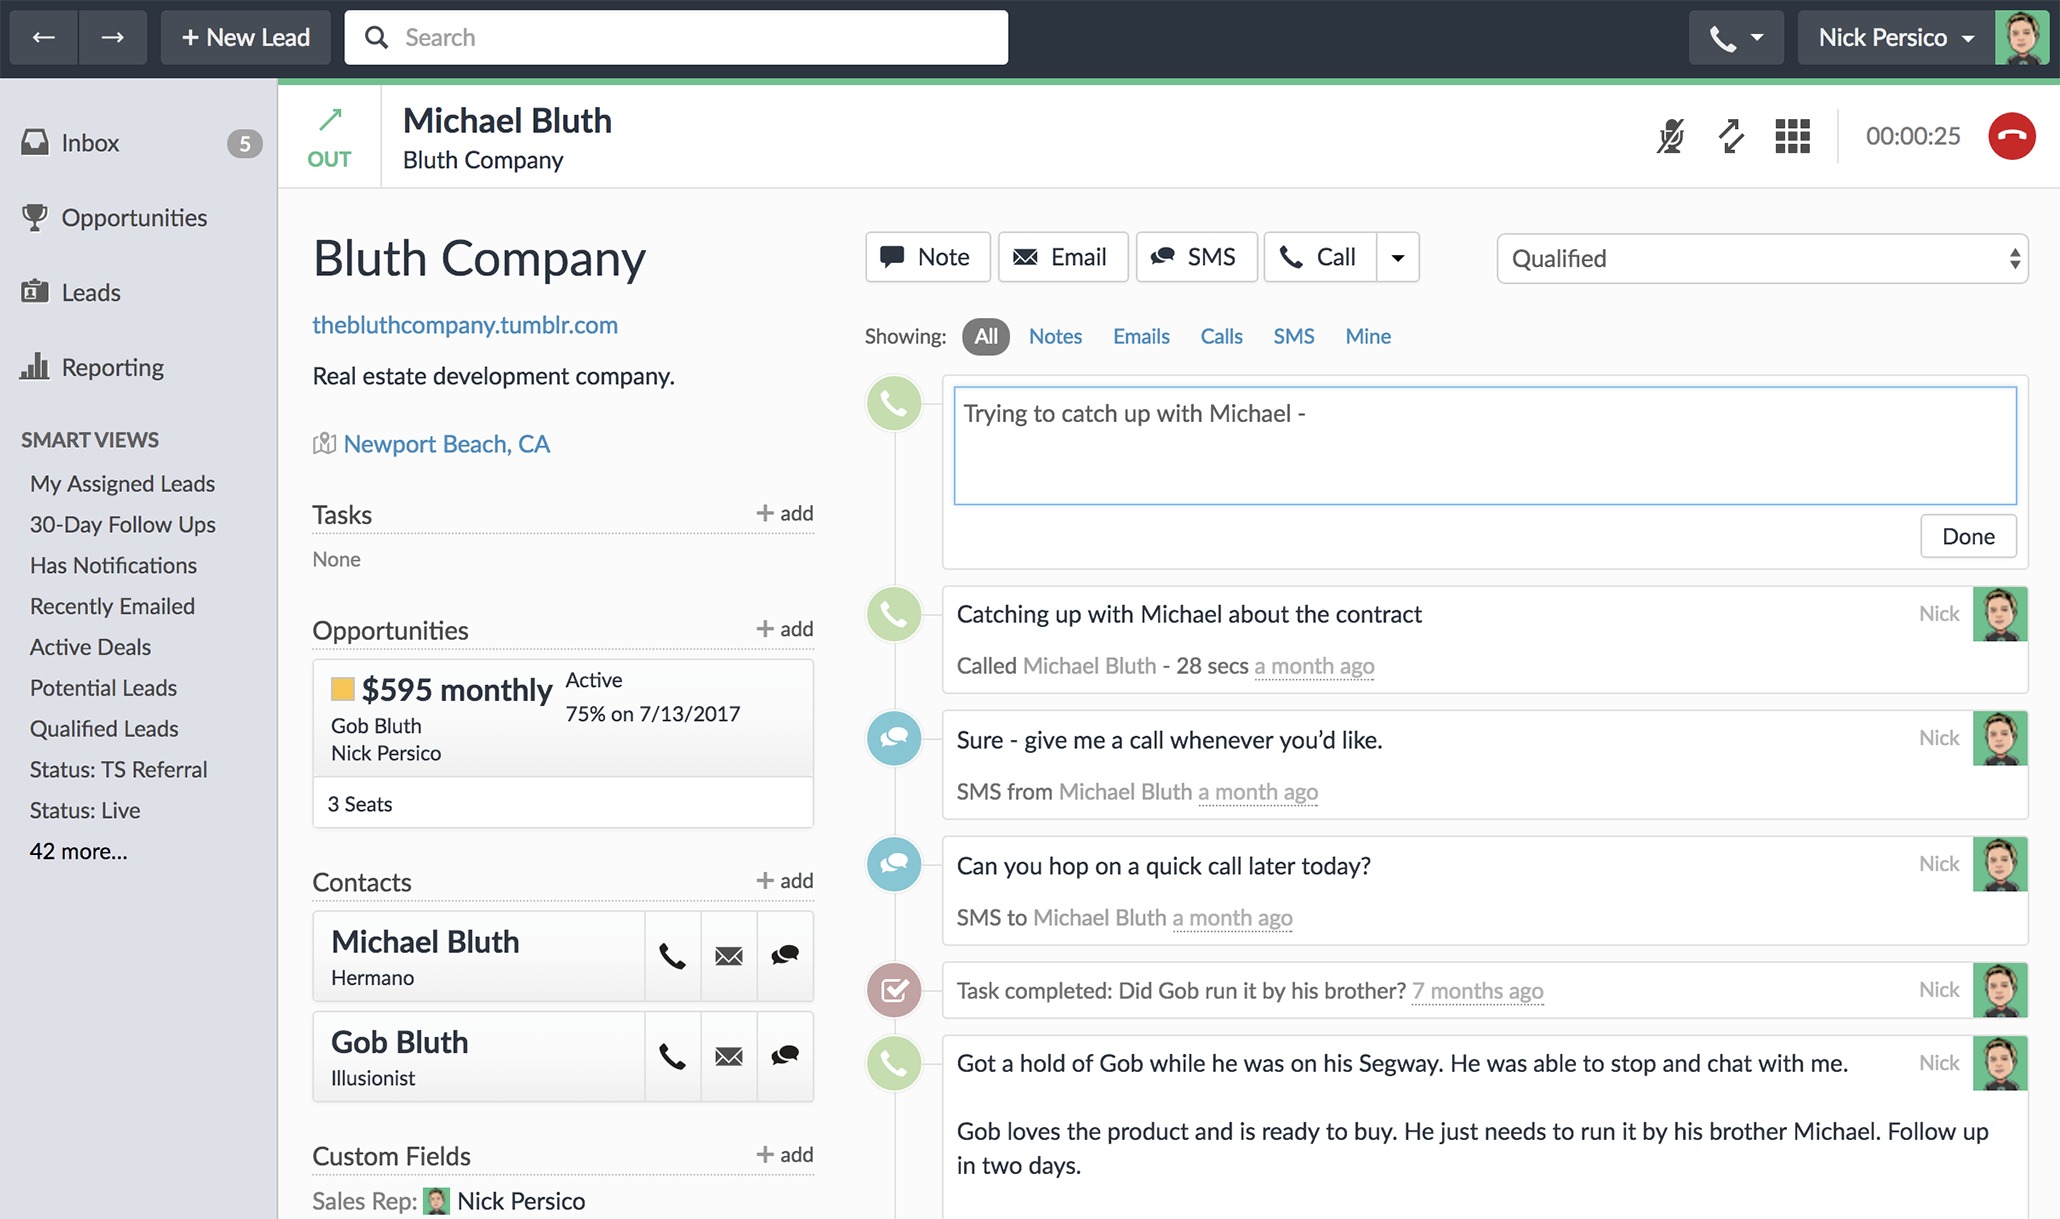Mute the microphone on the active call

coord(1670,136)
